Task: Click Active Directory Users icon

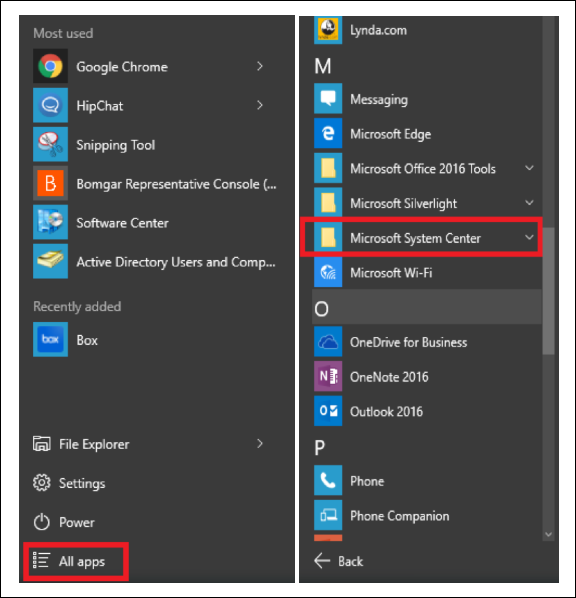Action: pyautogui.click(x=50, y=261)
